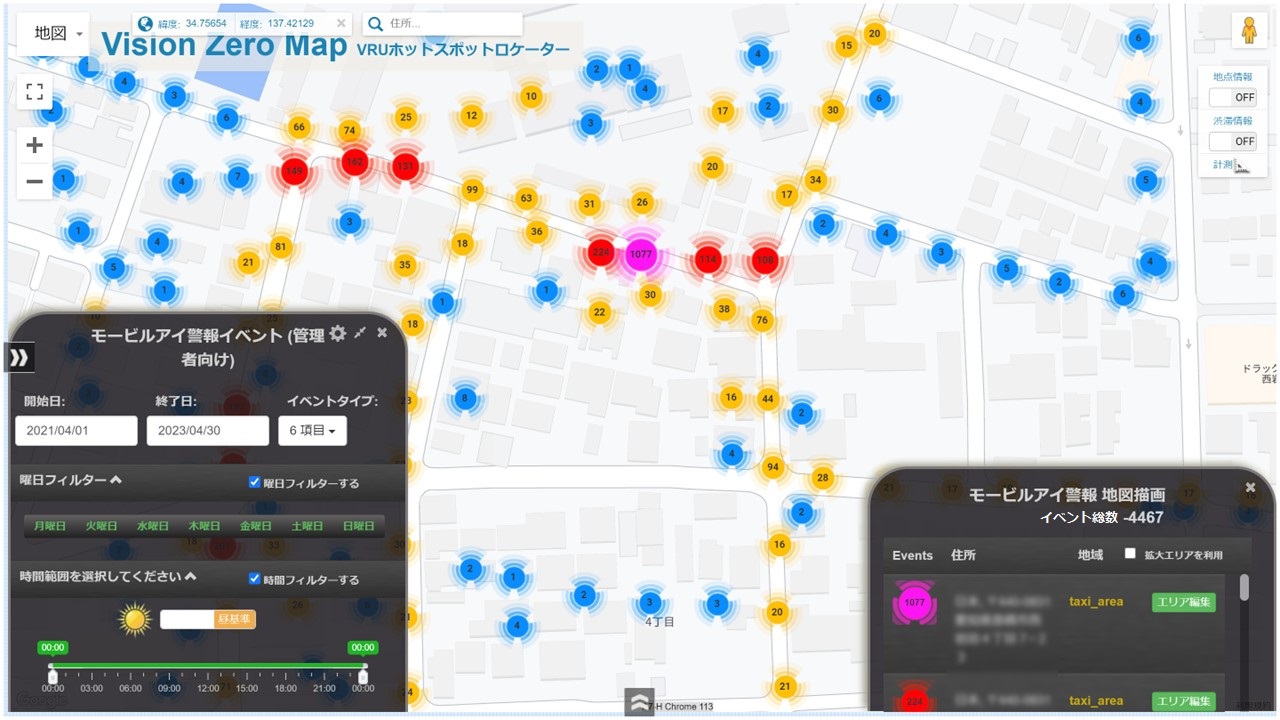
Task: Uncheck 時間フィルターする checkbox
Action: coord(254,578)
